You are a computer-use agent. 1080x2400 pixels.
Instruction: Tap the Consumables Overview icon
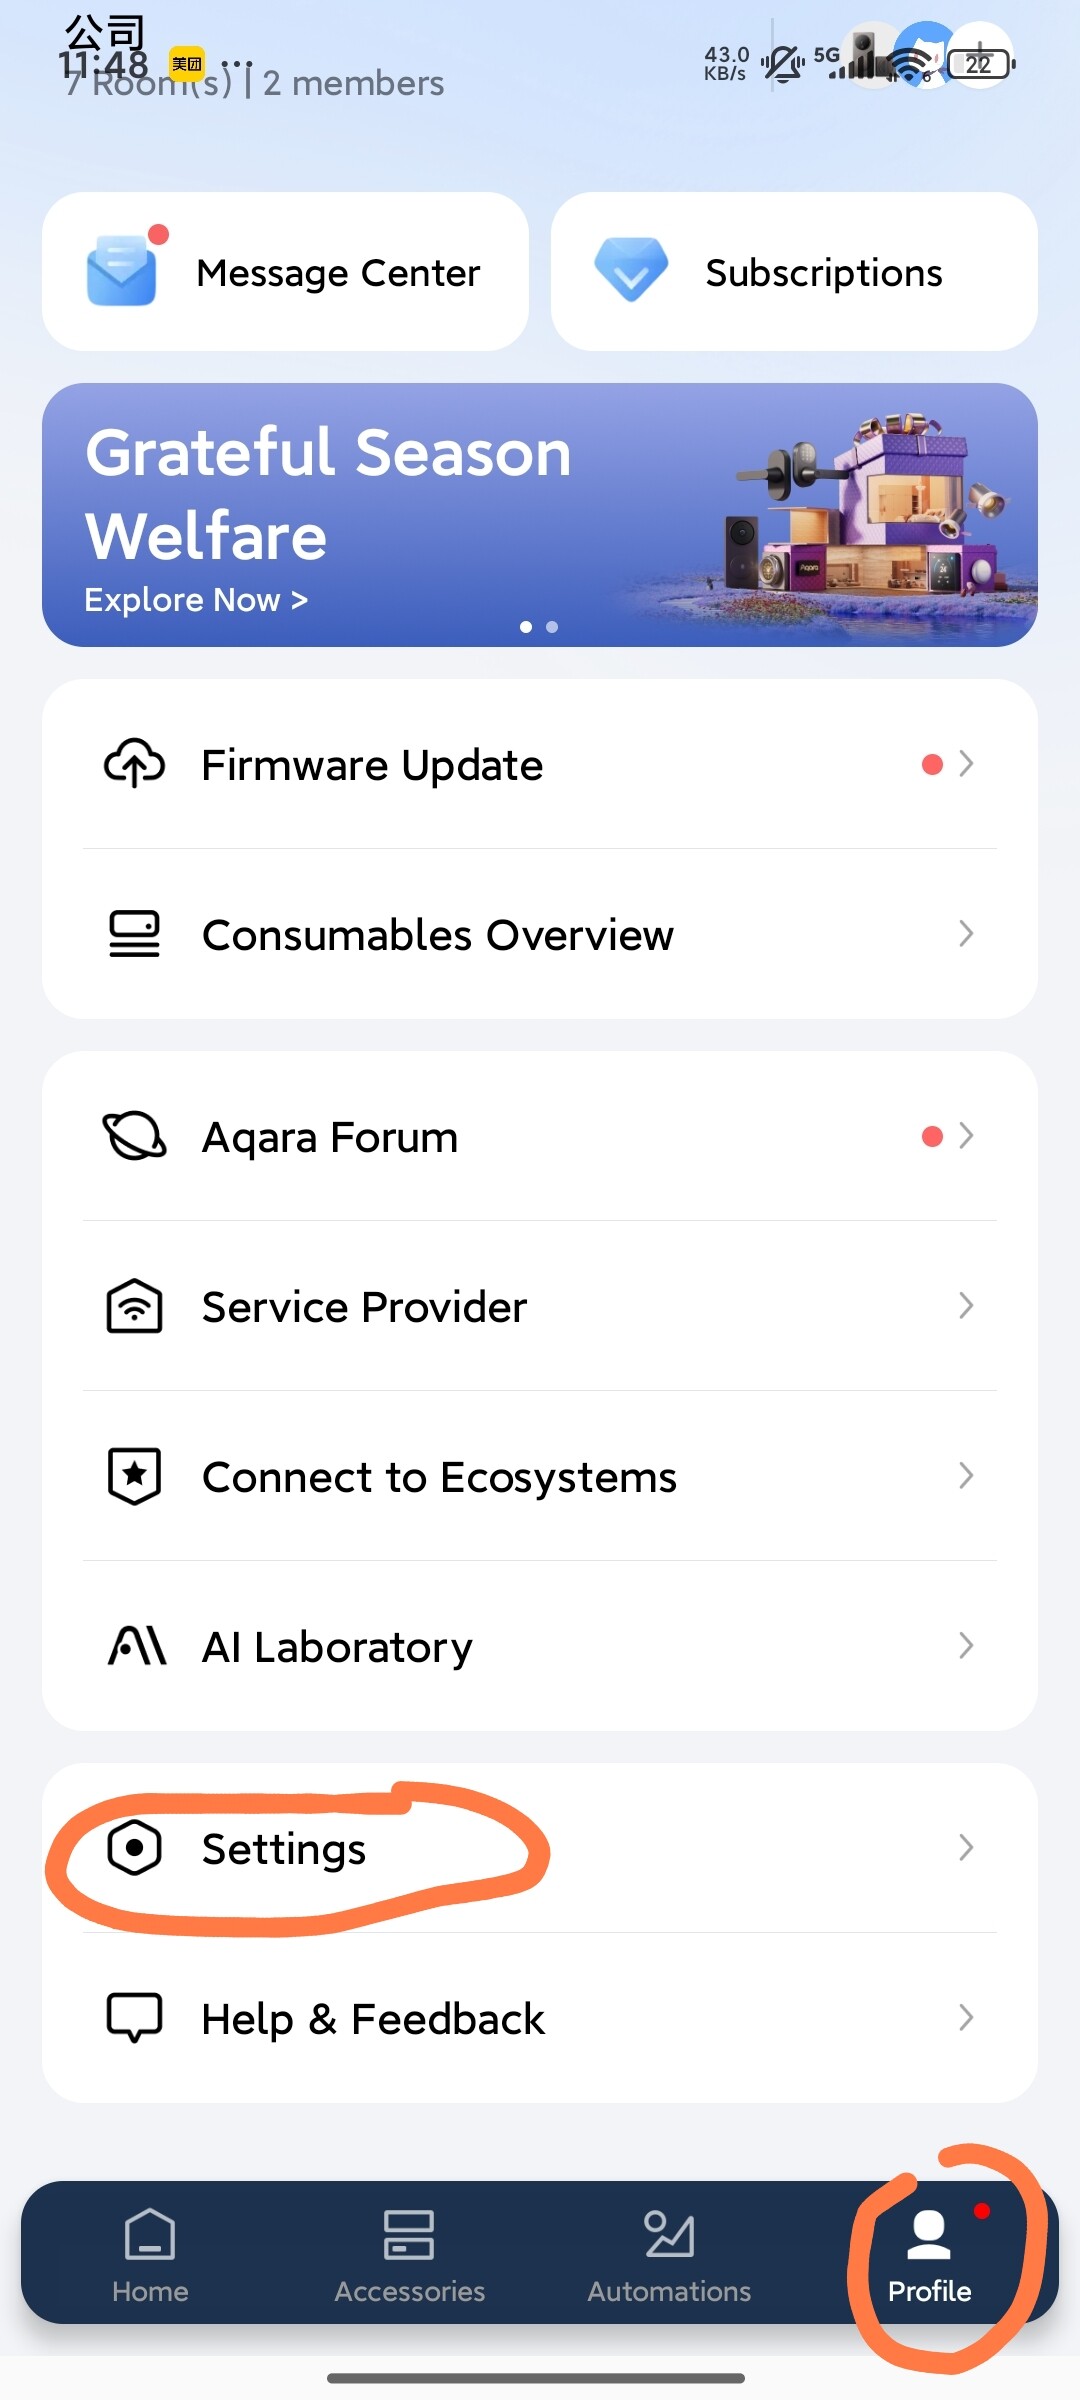click(134, 934)
